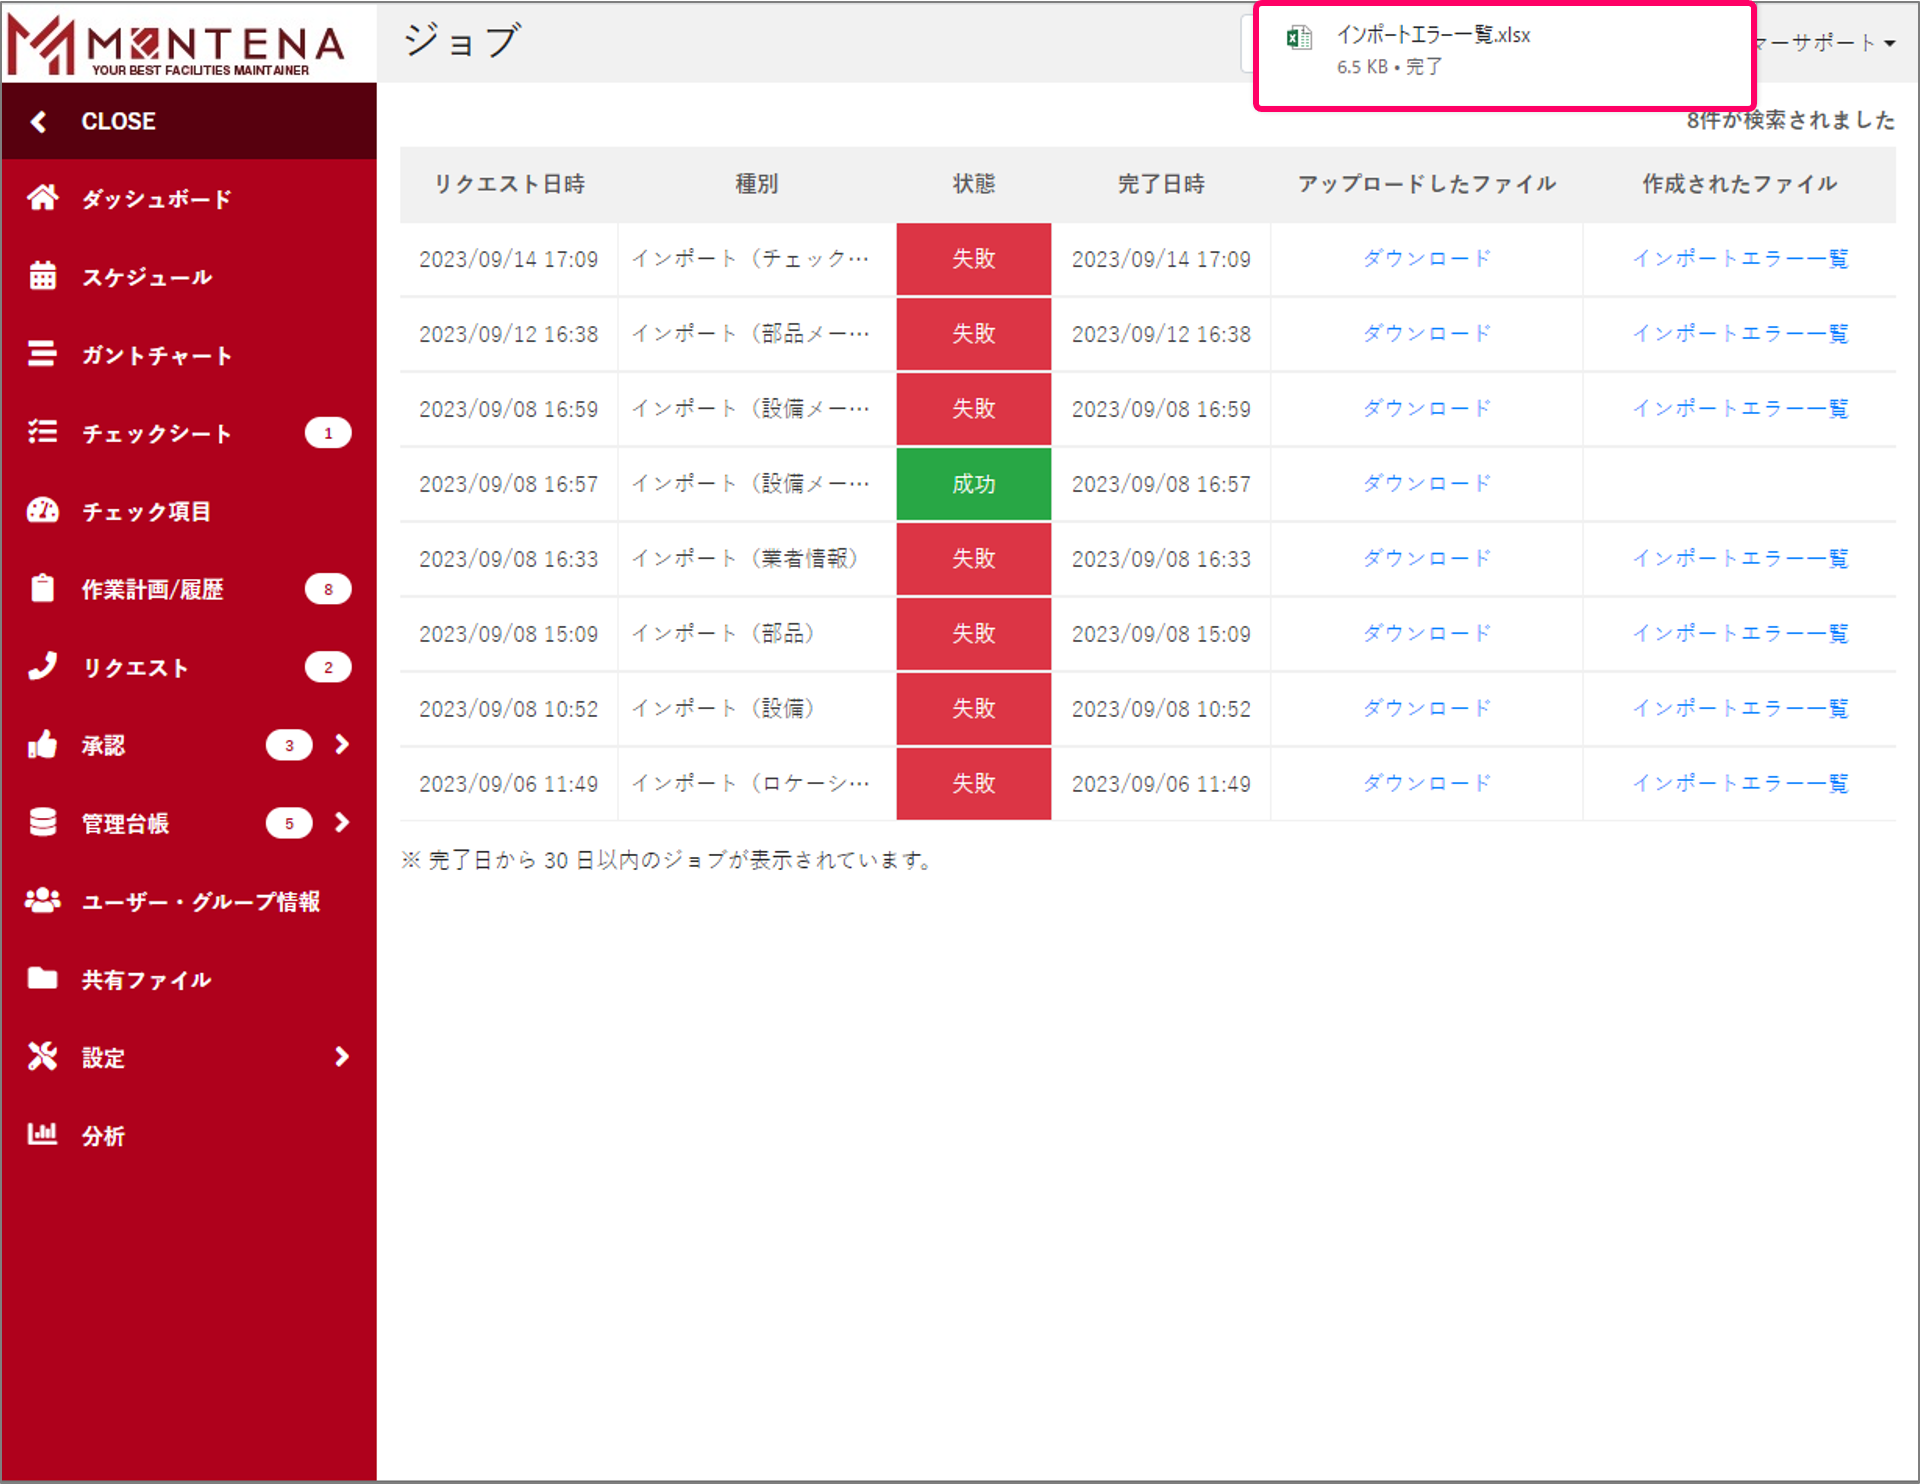Select the スケジュール calendar icon

[43, 277]
